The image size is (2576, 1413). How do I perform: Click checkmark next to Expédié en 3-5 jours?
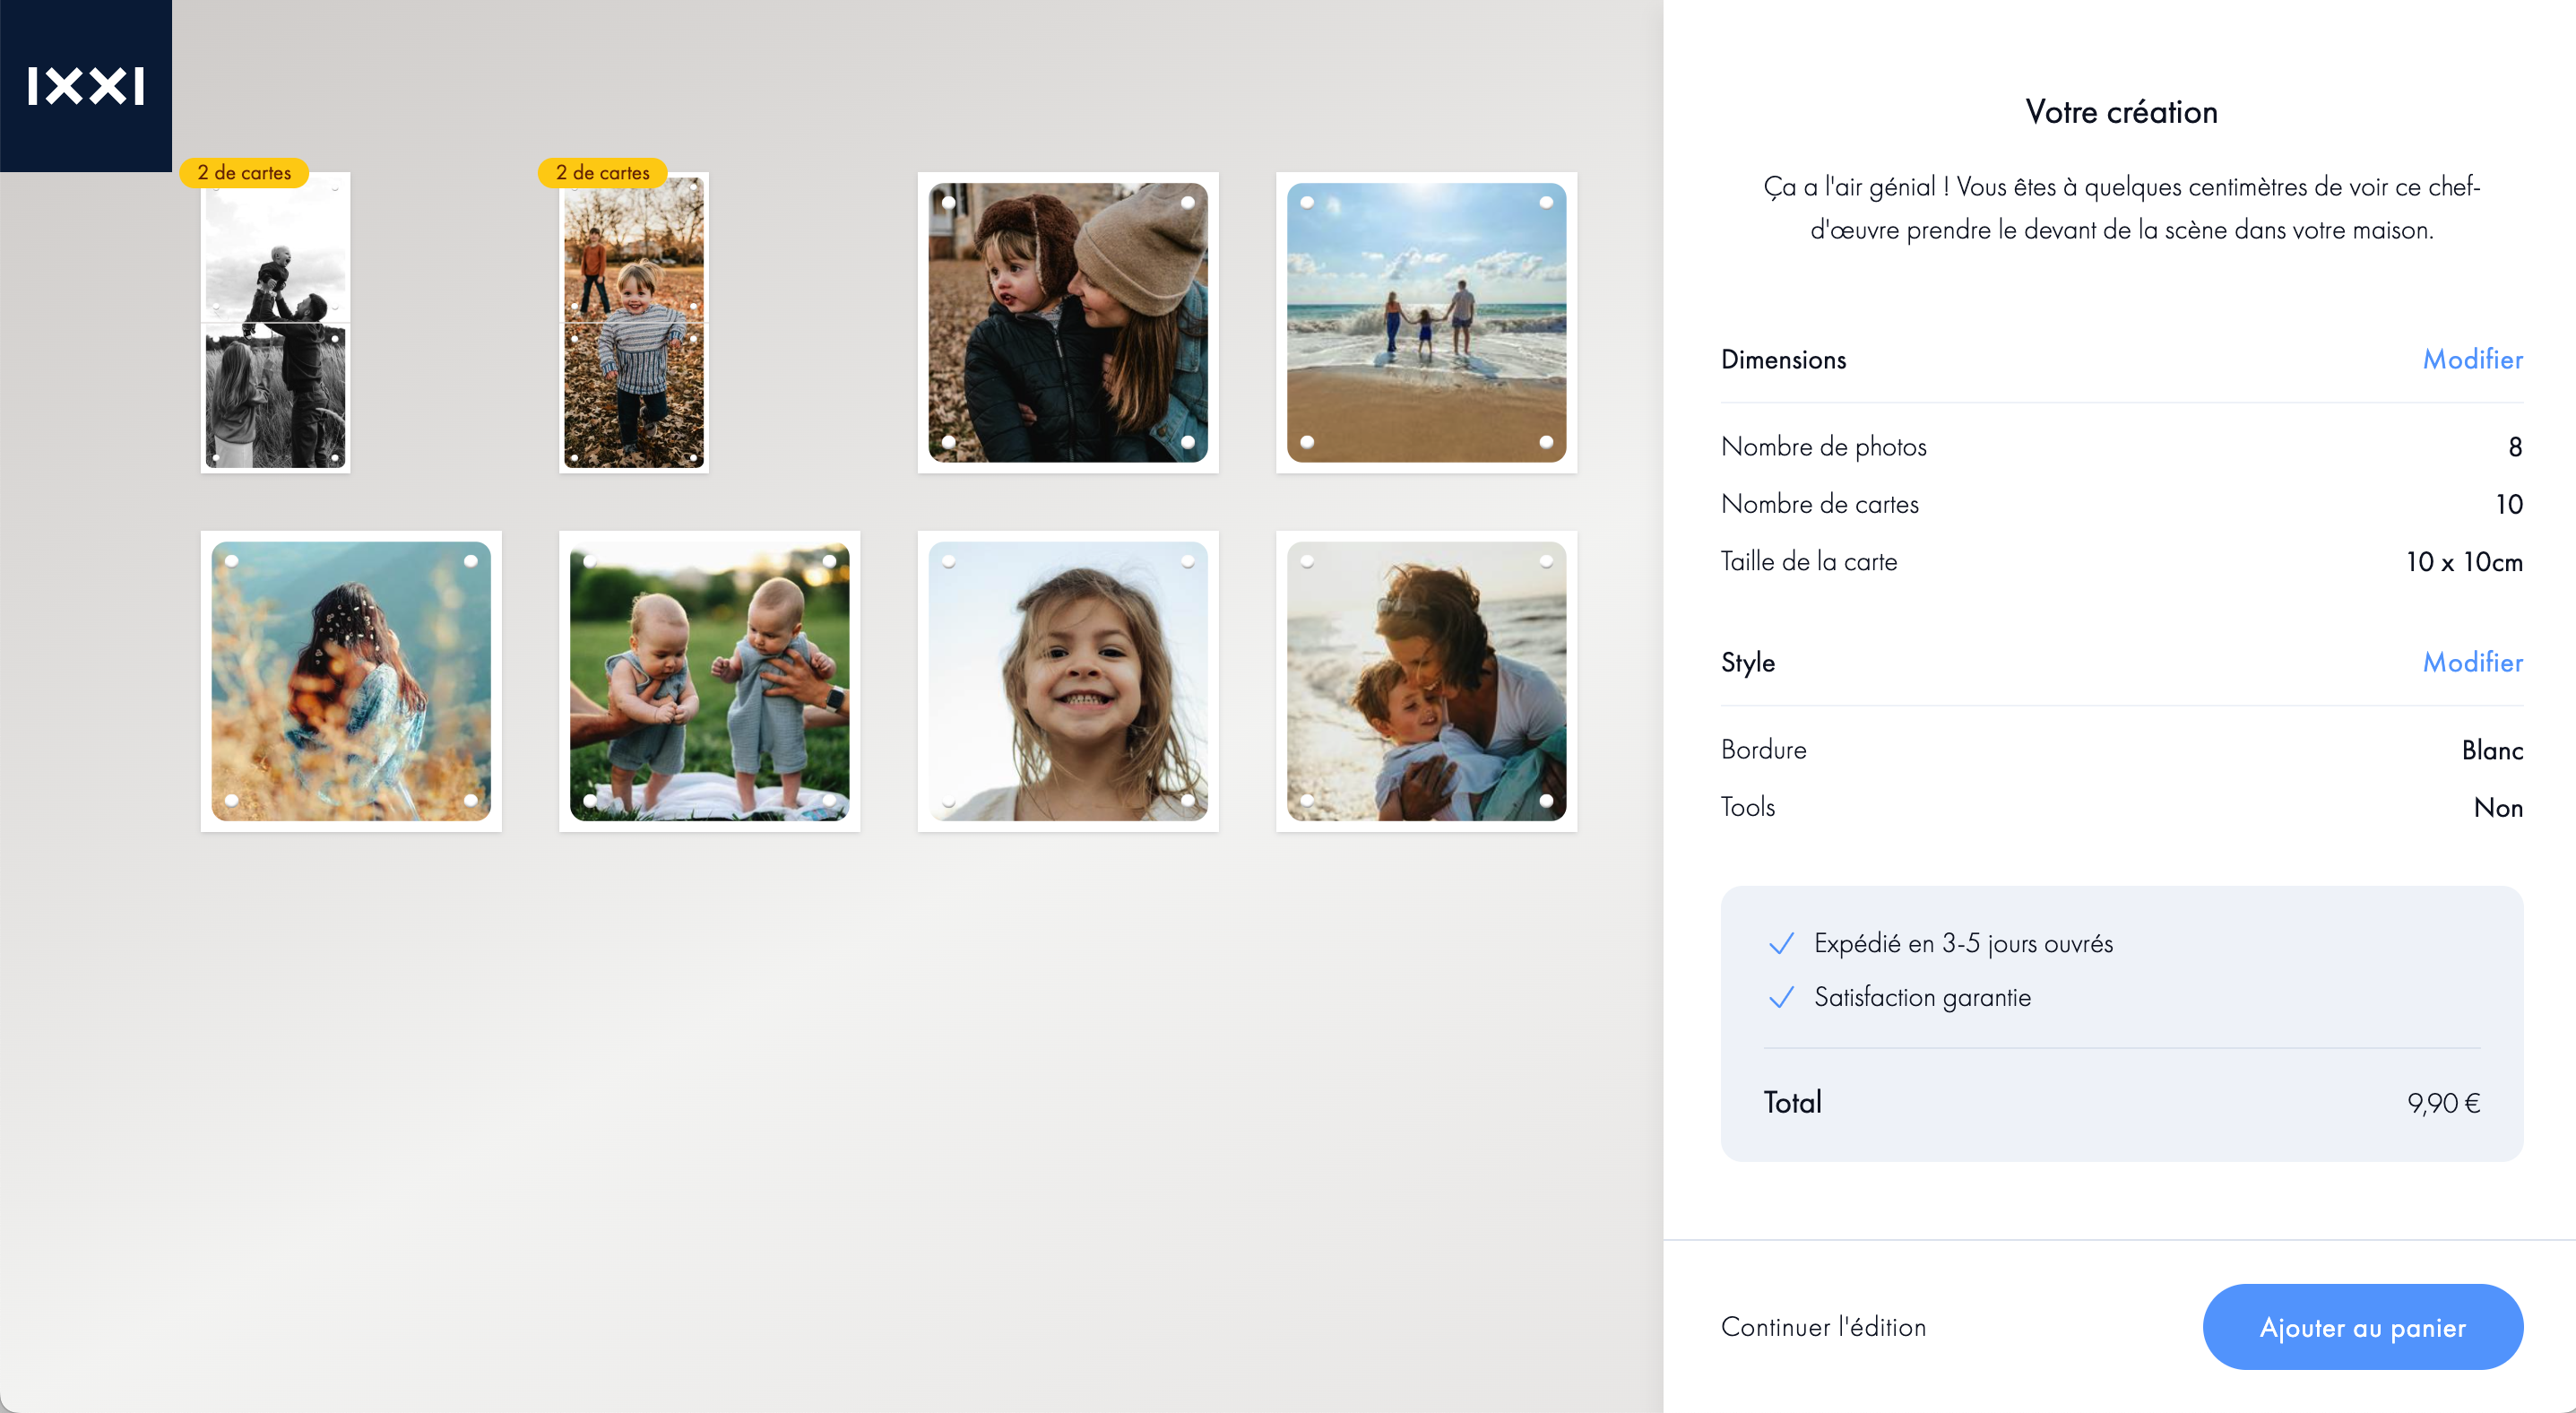(1781, 944)
